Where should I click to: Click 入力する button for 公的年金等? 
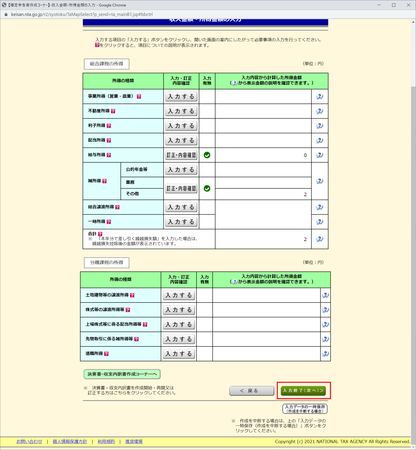click(x=181, y=170)
